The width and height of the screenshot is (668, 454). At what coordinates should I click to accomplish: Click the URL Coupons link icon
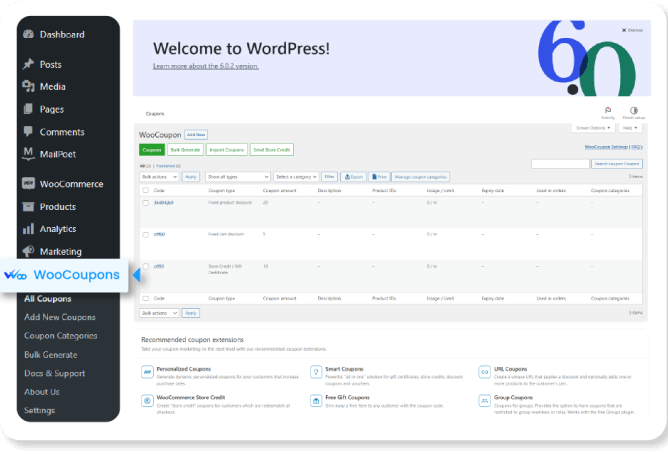tap(485, 372)
